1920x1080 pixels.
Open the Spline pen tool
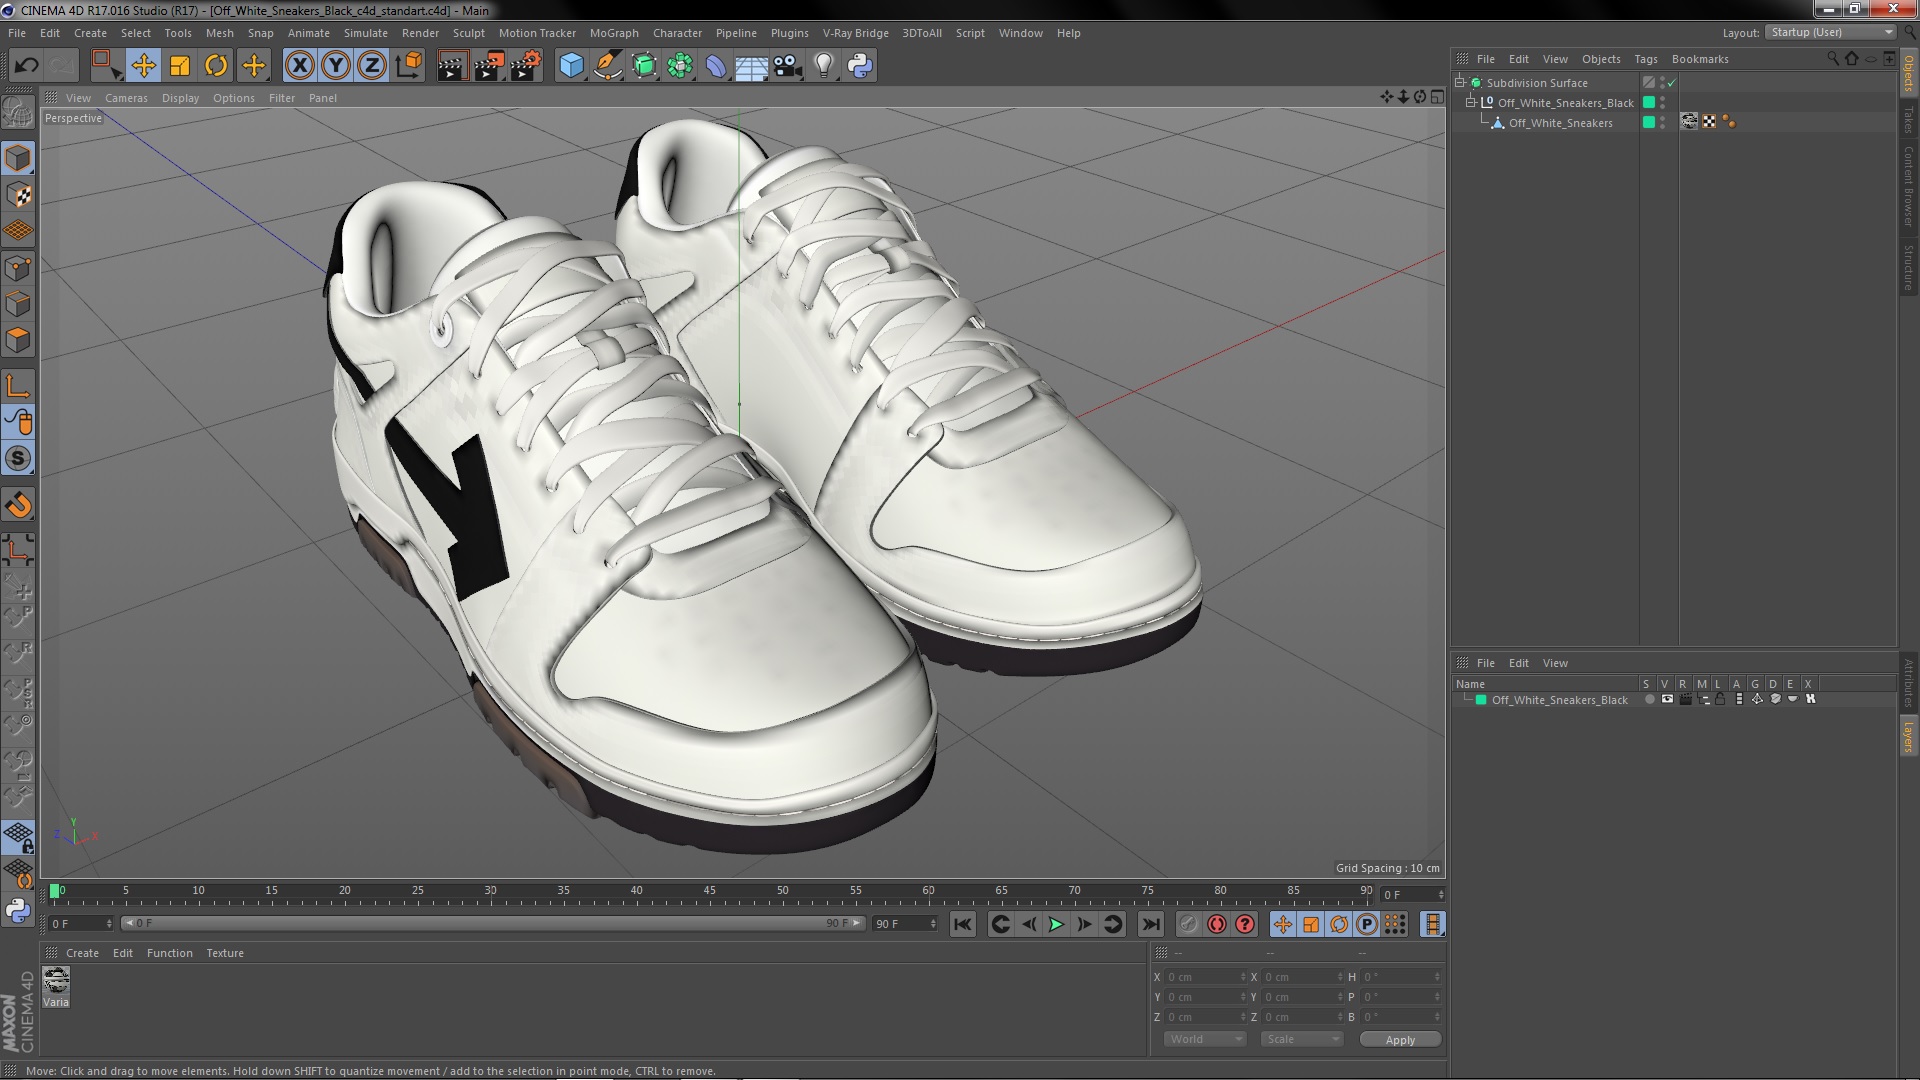pos(607,66)
